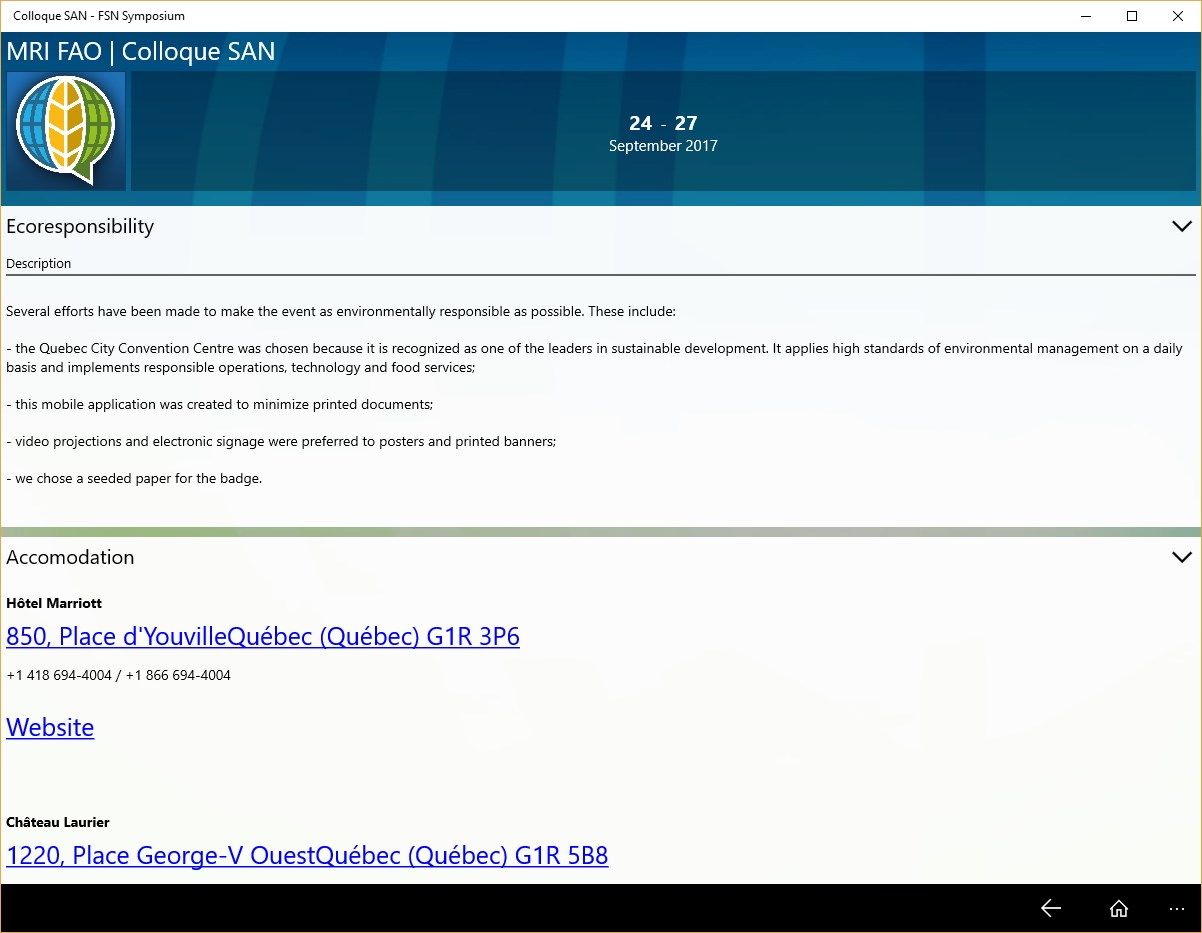Click the Marriott phone number text
This screenshot has width=1202, height=933.
point(118,675)
